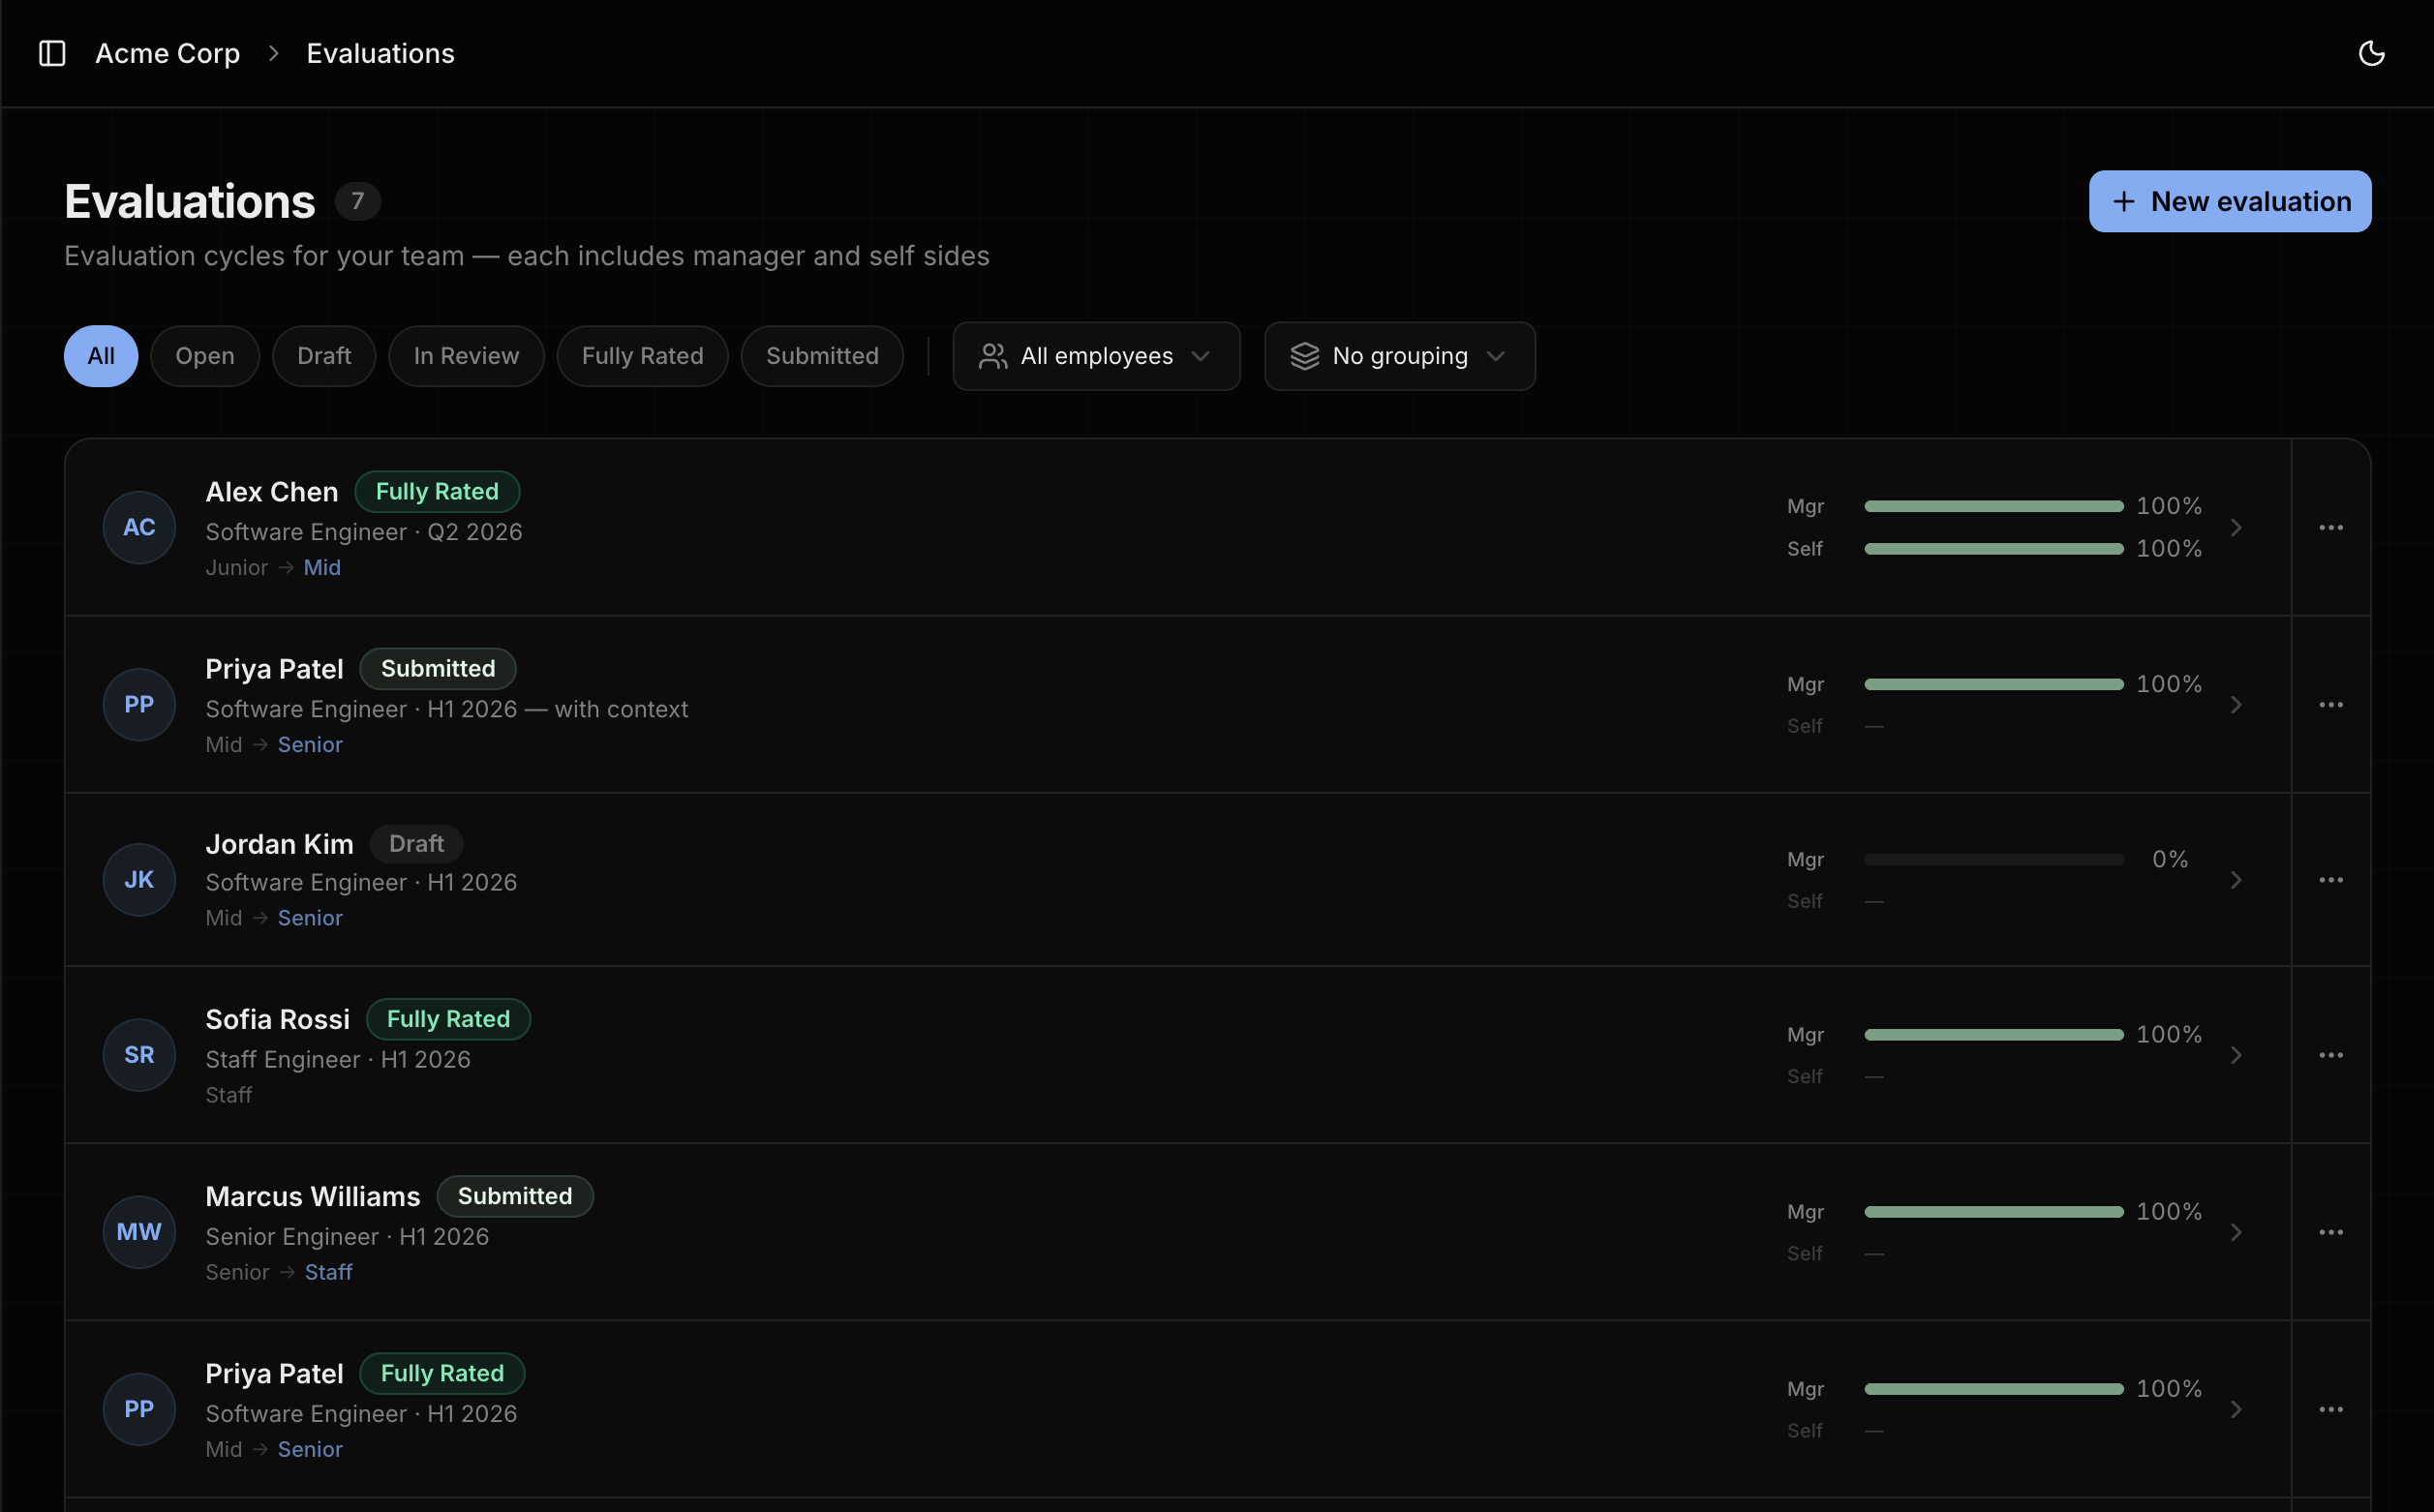Image resolution: width=2434 pixels, height=1512 pixels.
Task: Click "Staff Engineer · H1 2026" text
Action: (x=338, y=1058)
